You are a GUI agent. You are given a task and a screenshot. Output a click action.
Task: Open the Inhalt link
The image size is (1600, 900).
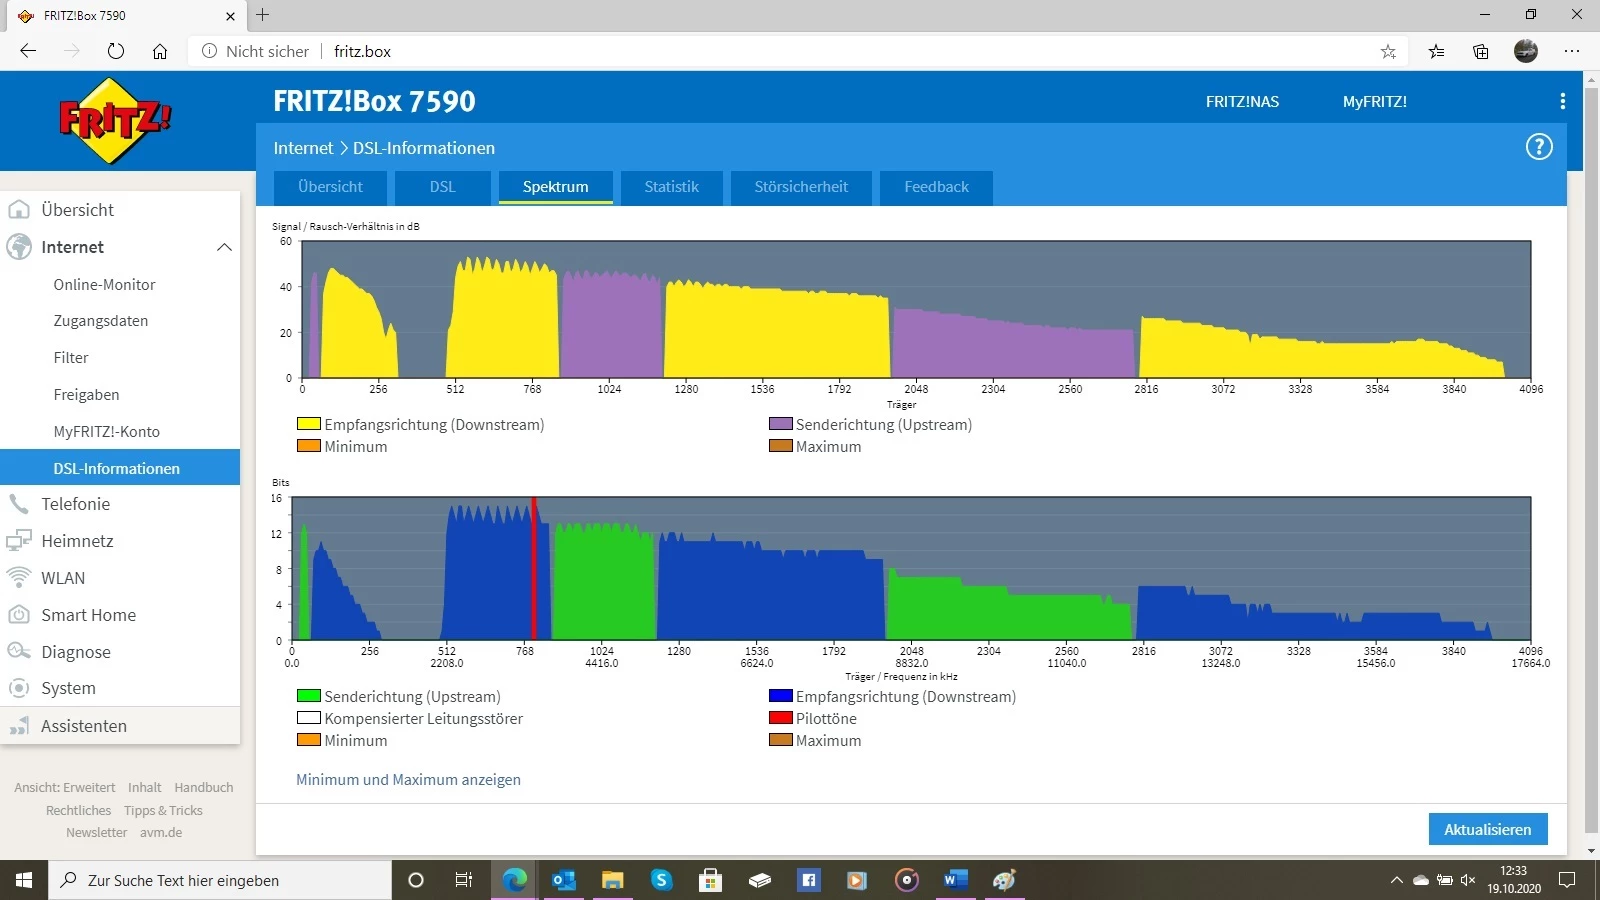pos(145,788)
